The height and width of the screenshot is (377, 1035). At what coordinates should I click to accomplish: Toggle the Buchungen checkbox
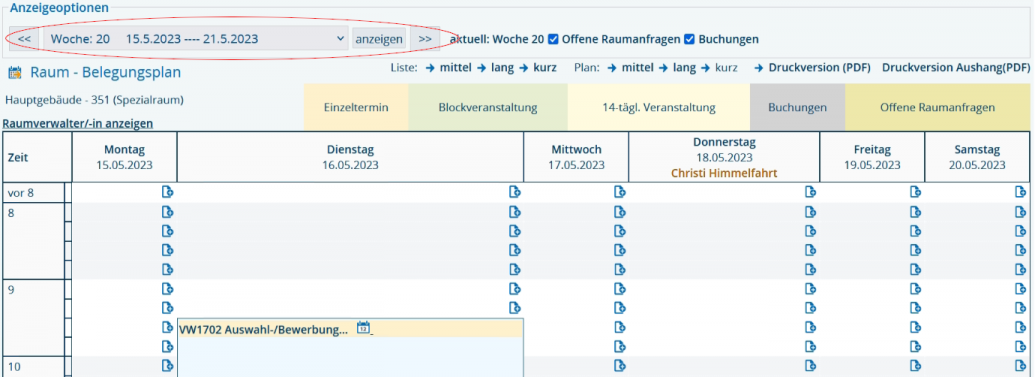[x=689, y=39]
